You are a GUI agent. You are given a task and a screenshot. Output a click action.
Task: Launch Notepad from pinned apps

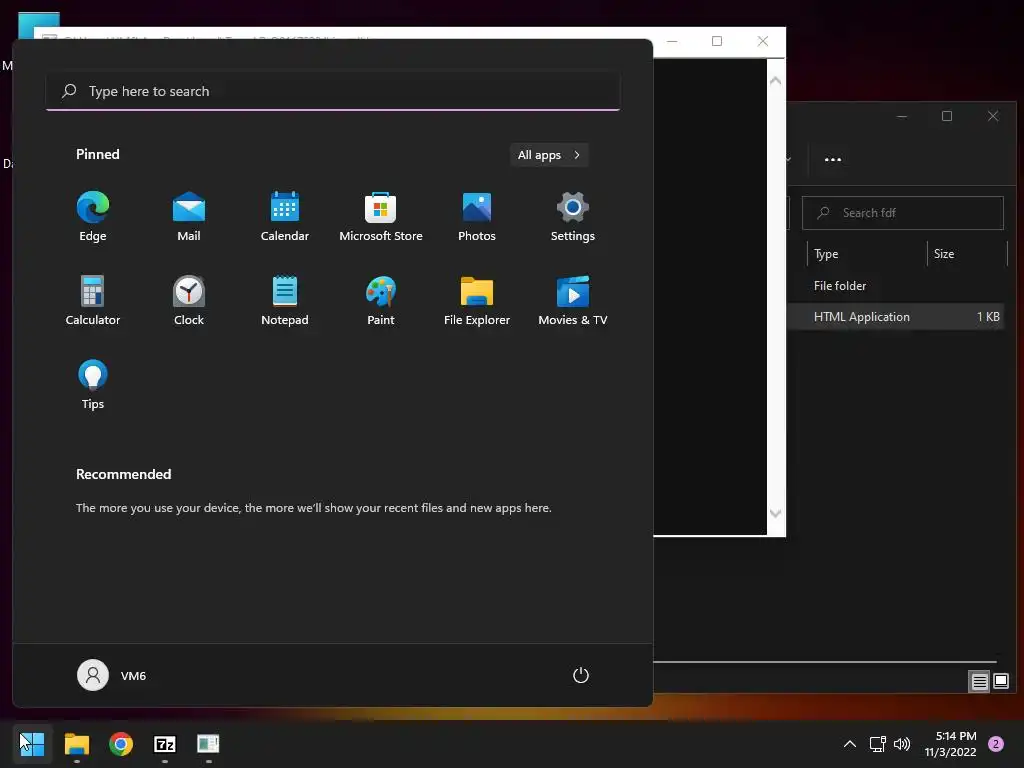285,300
